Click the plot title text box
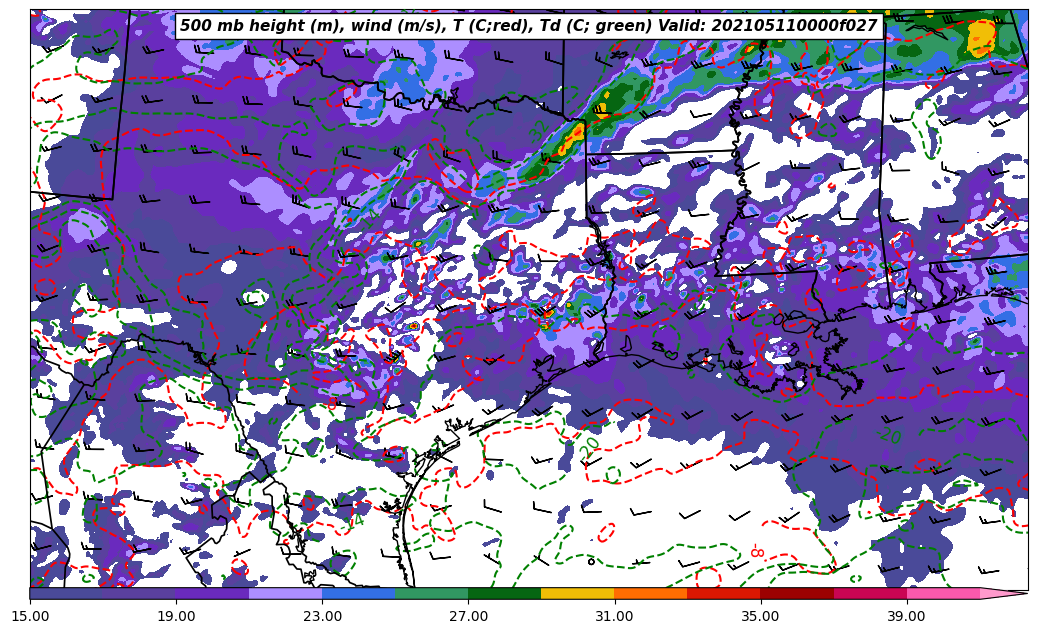Image resolution: width=1037 pixels, height=633 pixels. point(528,26)
